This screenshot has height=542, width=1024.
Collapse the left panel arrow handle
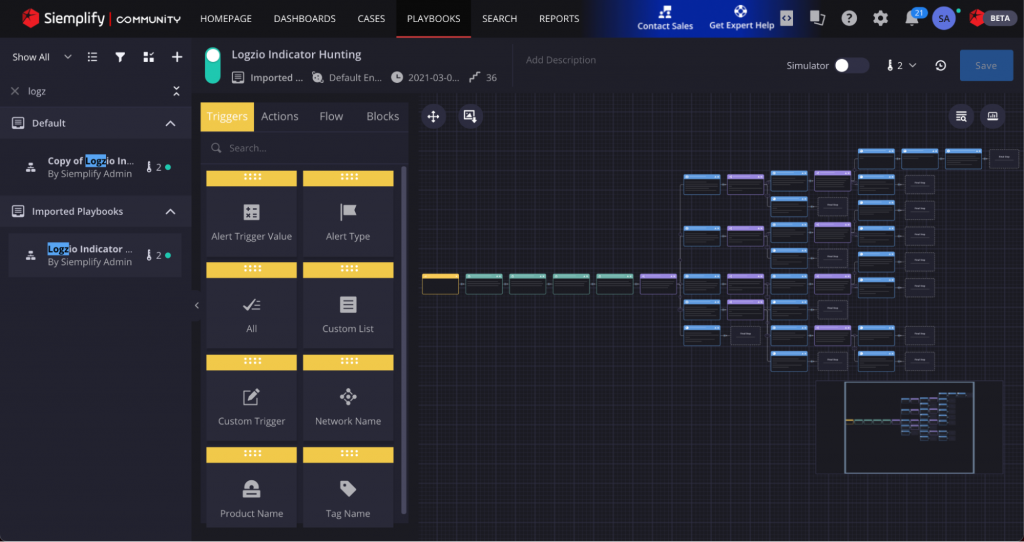click(197, 306)
